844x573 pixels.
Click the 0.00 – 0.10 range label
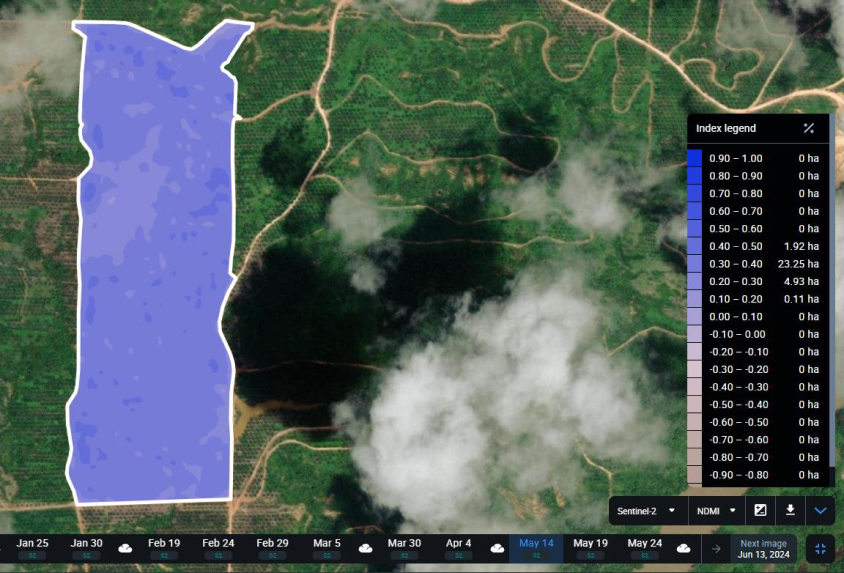pos(736,316)
